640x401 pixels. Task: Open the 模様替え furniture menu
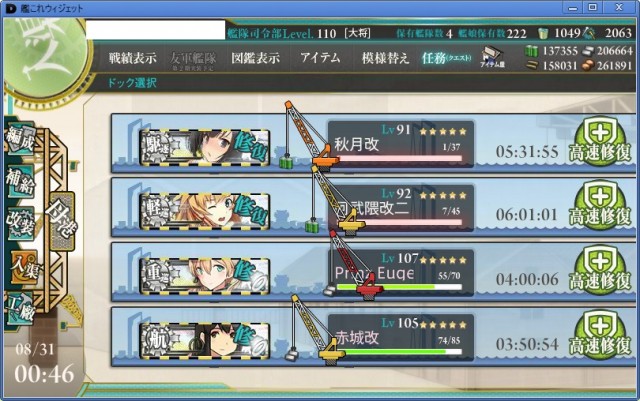coord(385,58)
